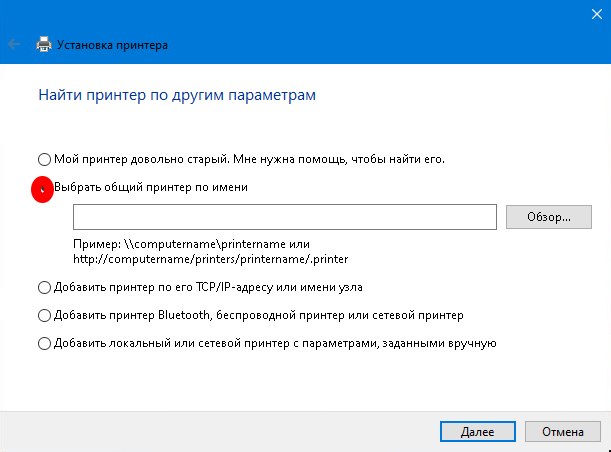Viewport: 611px width, 452px height.
Task: Choose the TCP/IP-адресу radio option
Action: tap(43, 287)
